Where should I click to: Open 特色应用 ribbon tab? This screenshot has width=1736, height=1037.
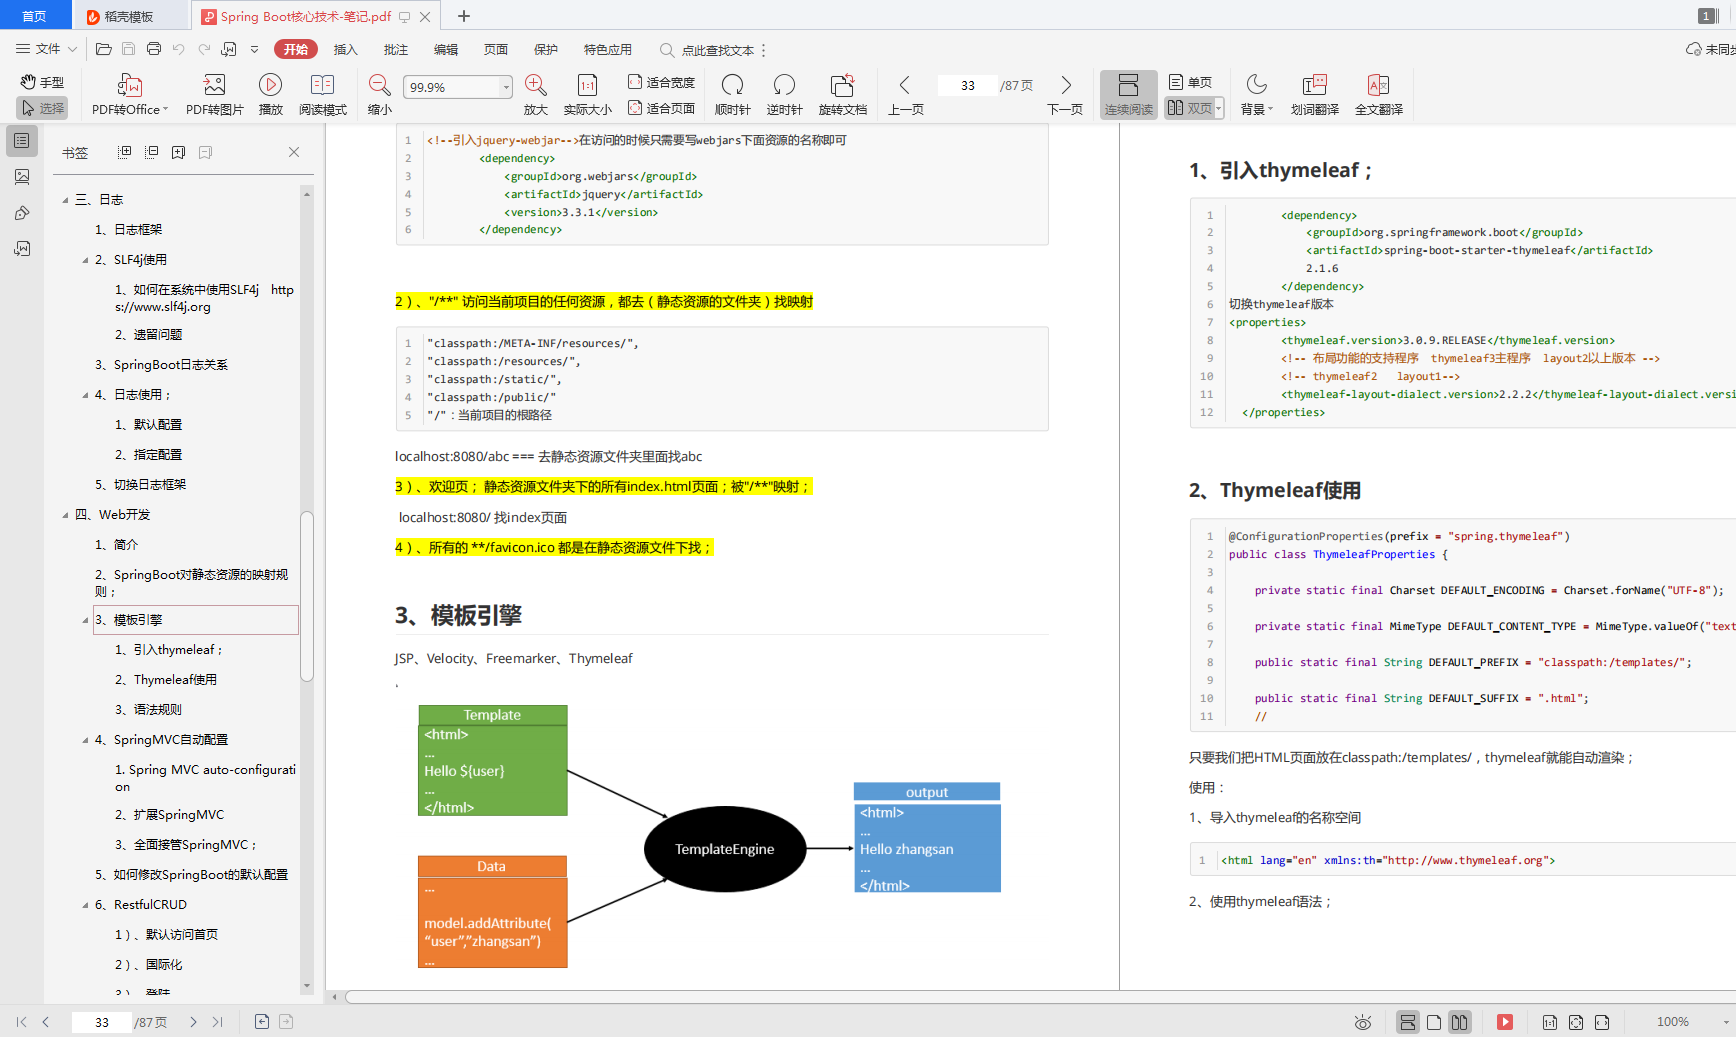pos(608,49)
